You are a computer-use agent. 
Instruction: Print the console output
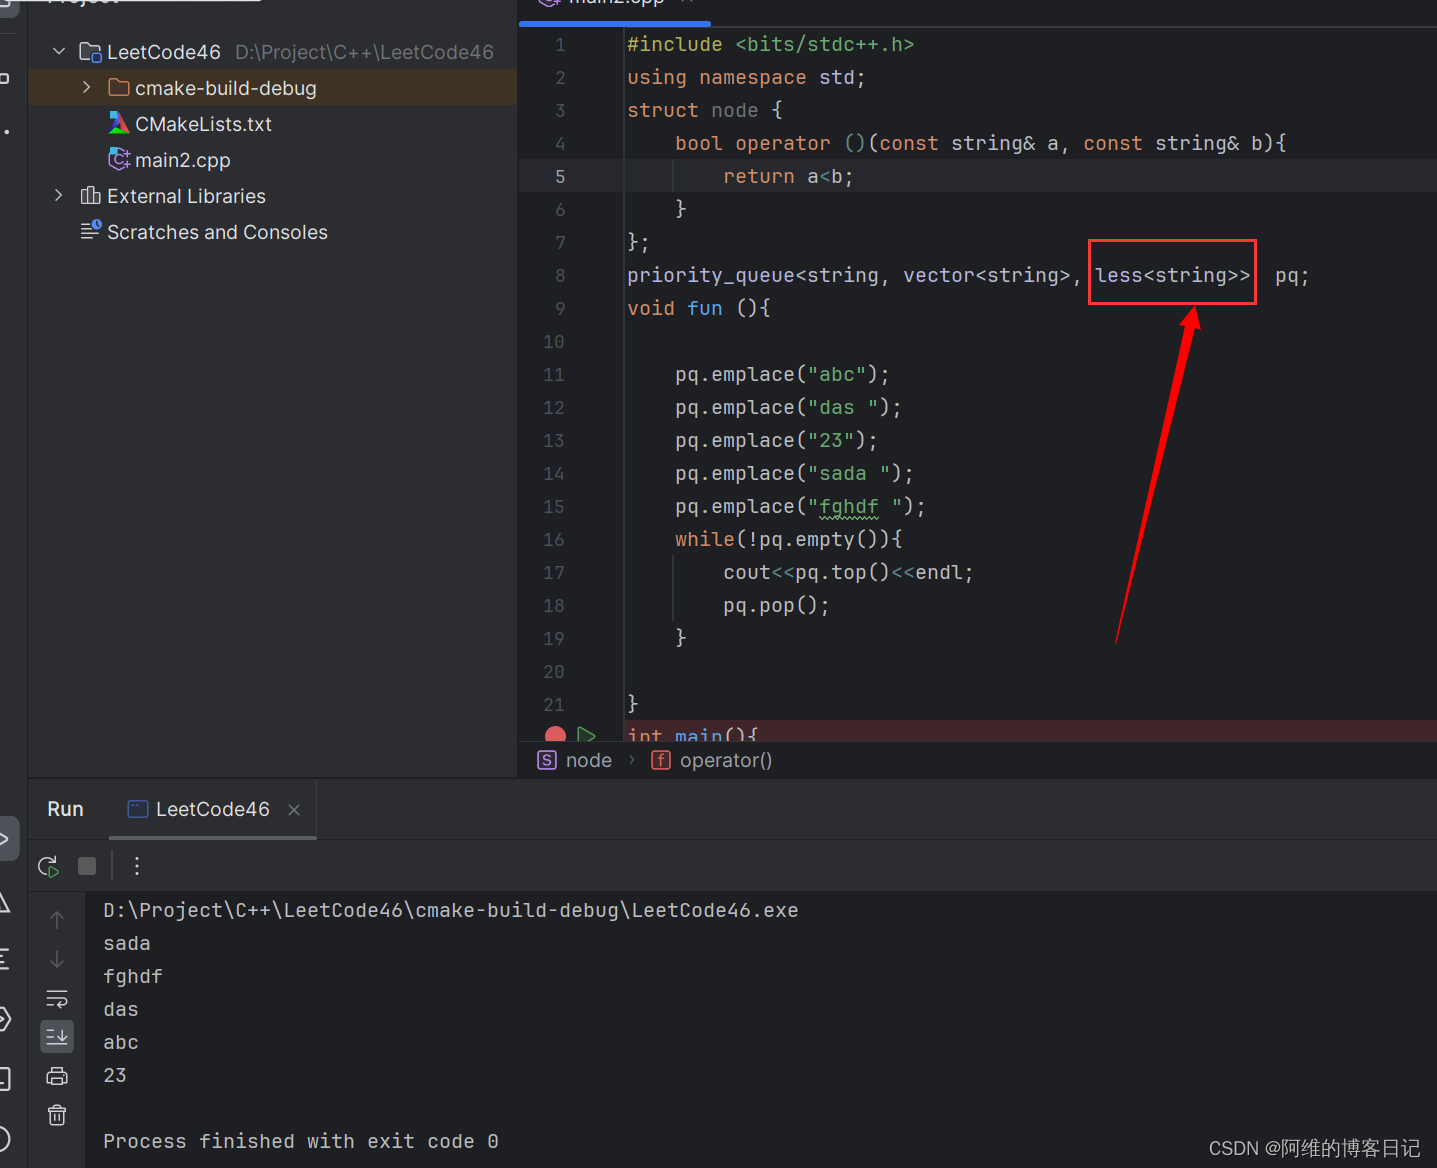[x=57, y=1076]
